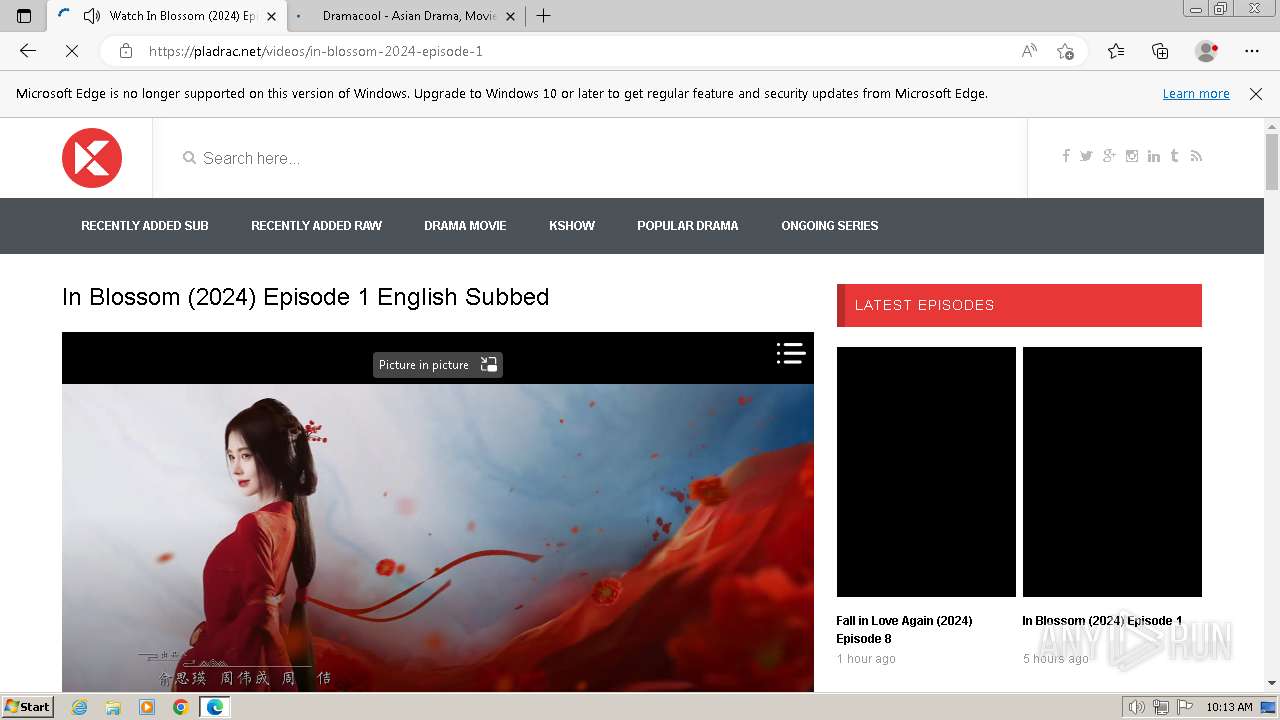Open the site's Tumblr icon
Viewport: 1280px width, 720px height.
[1175, 156]
